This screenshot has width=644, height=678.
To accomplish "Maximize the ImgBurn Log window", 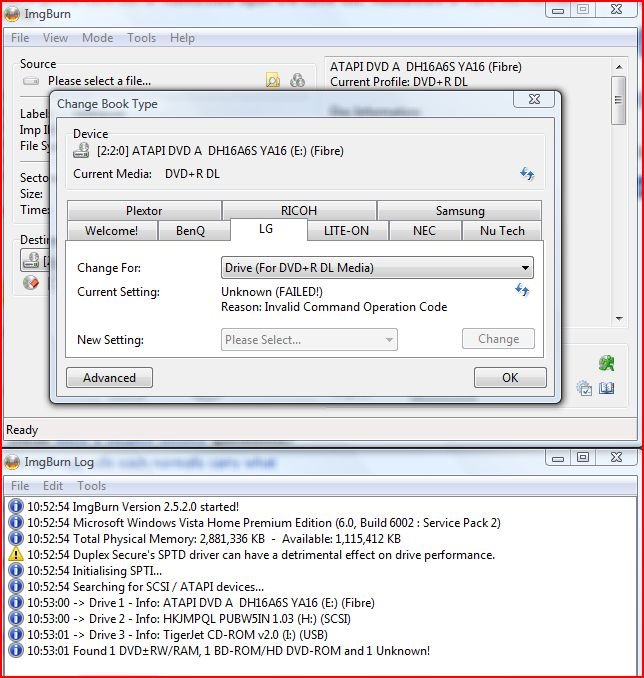I will click(x=583, y=457).
